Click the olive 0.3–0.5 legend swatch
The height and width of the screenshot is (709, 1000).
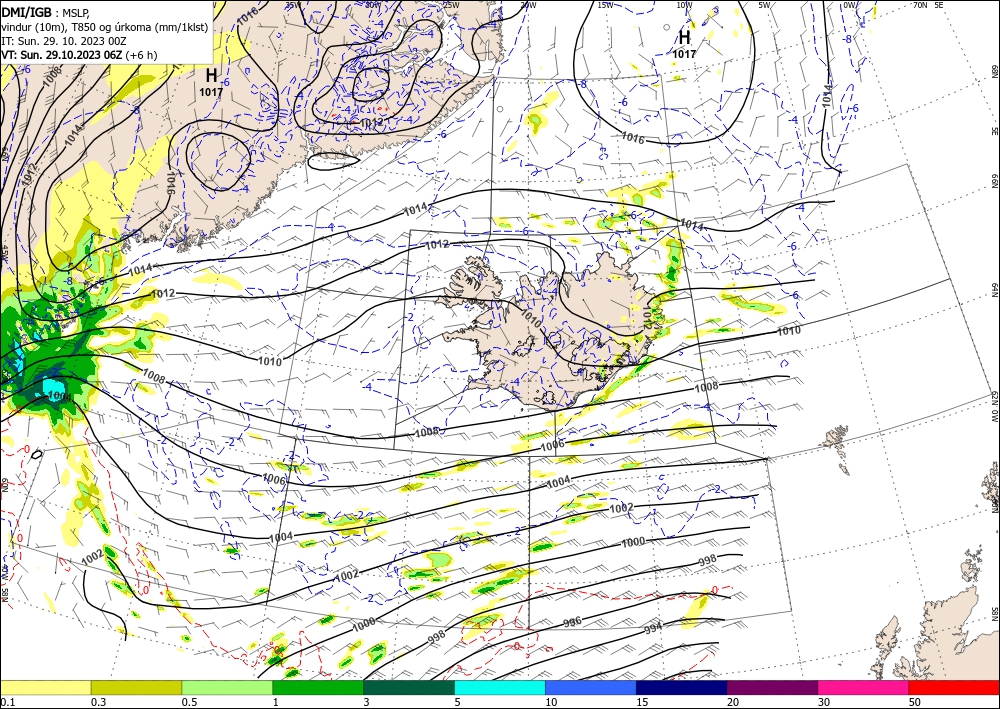pos(136,687)
